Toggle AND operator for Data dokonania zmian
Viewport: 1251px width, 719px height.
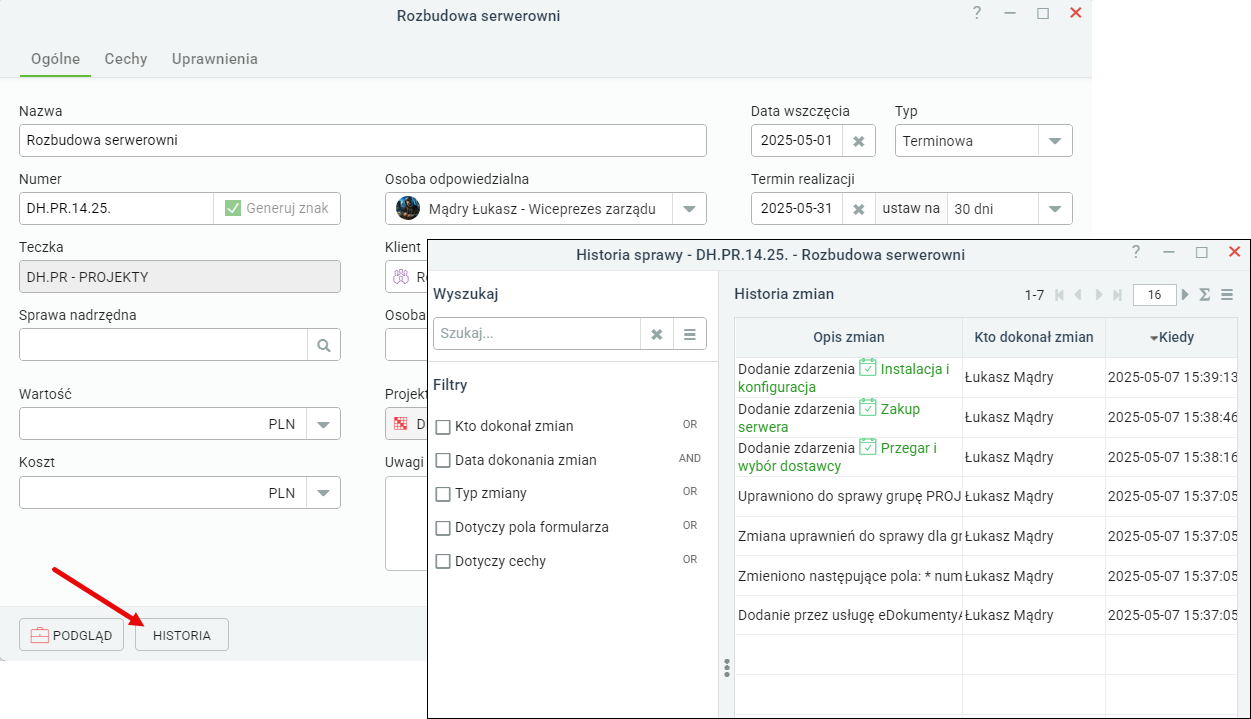pyautogui.click(x=690, y=459)
